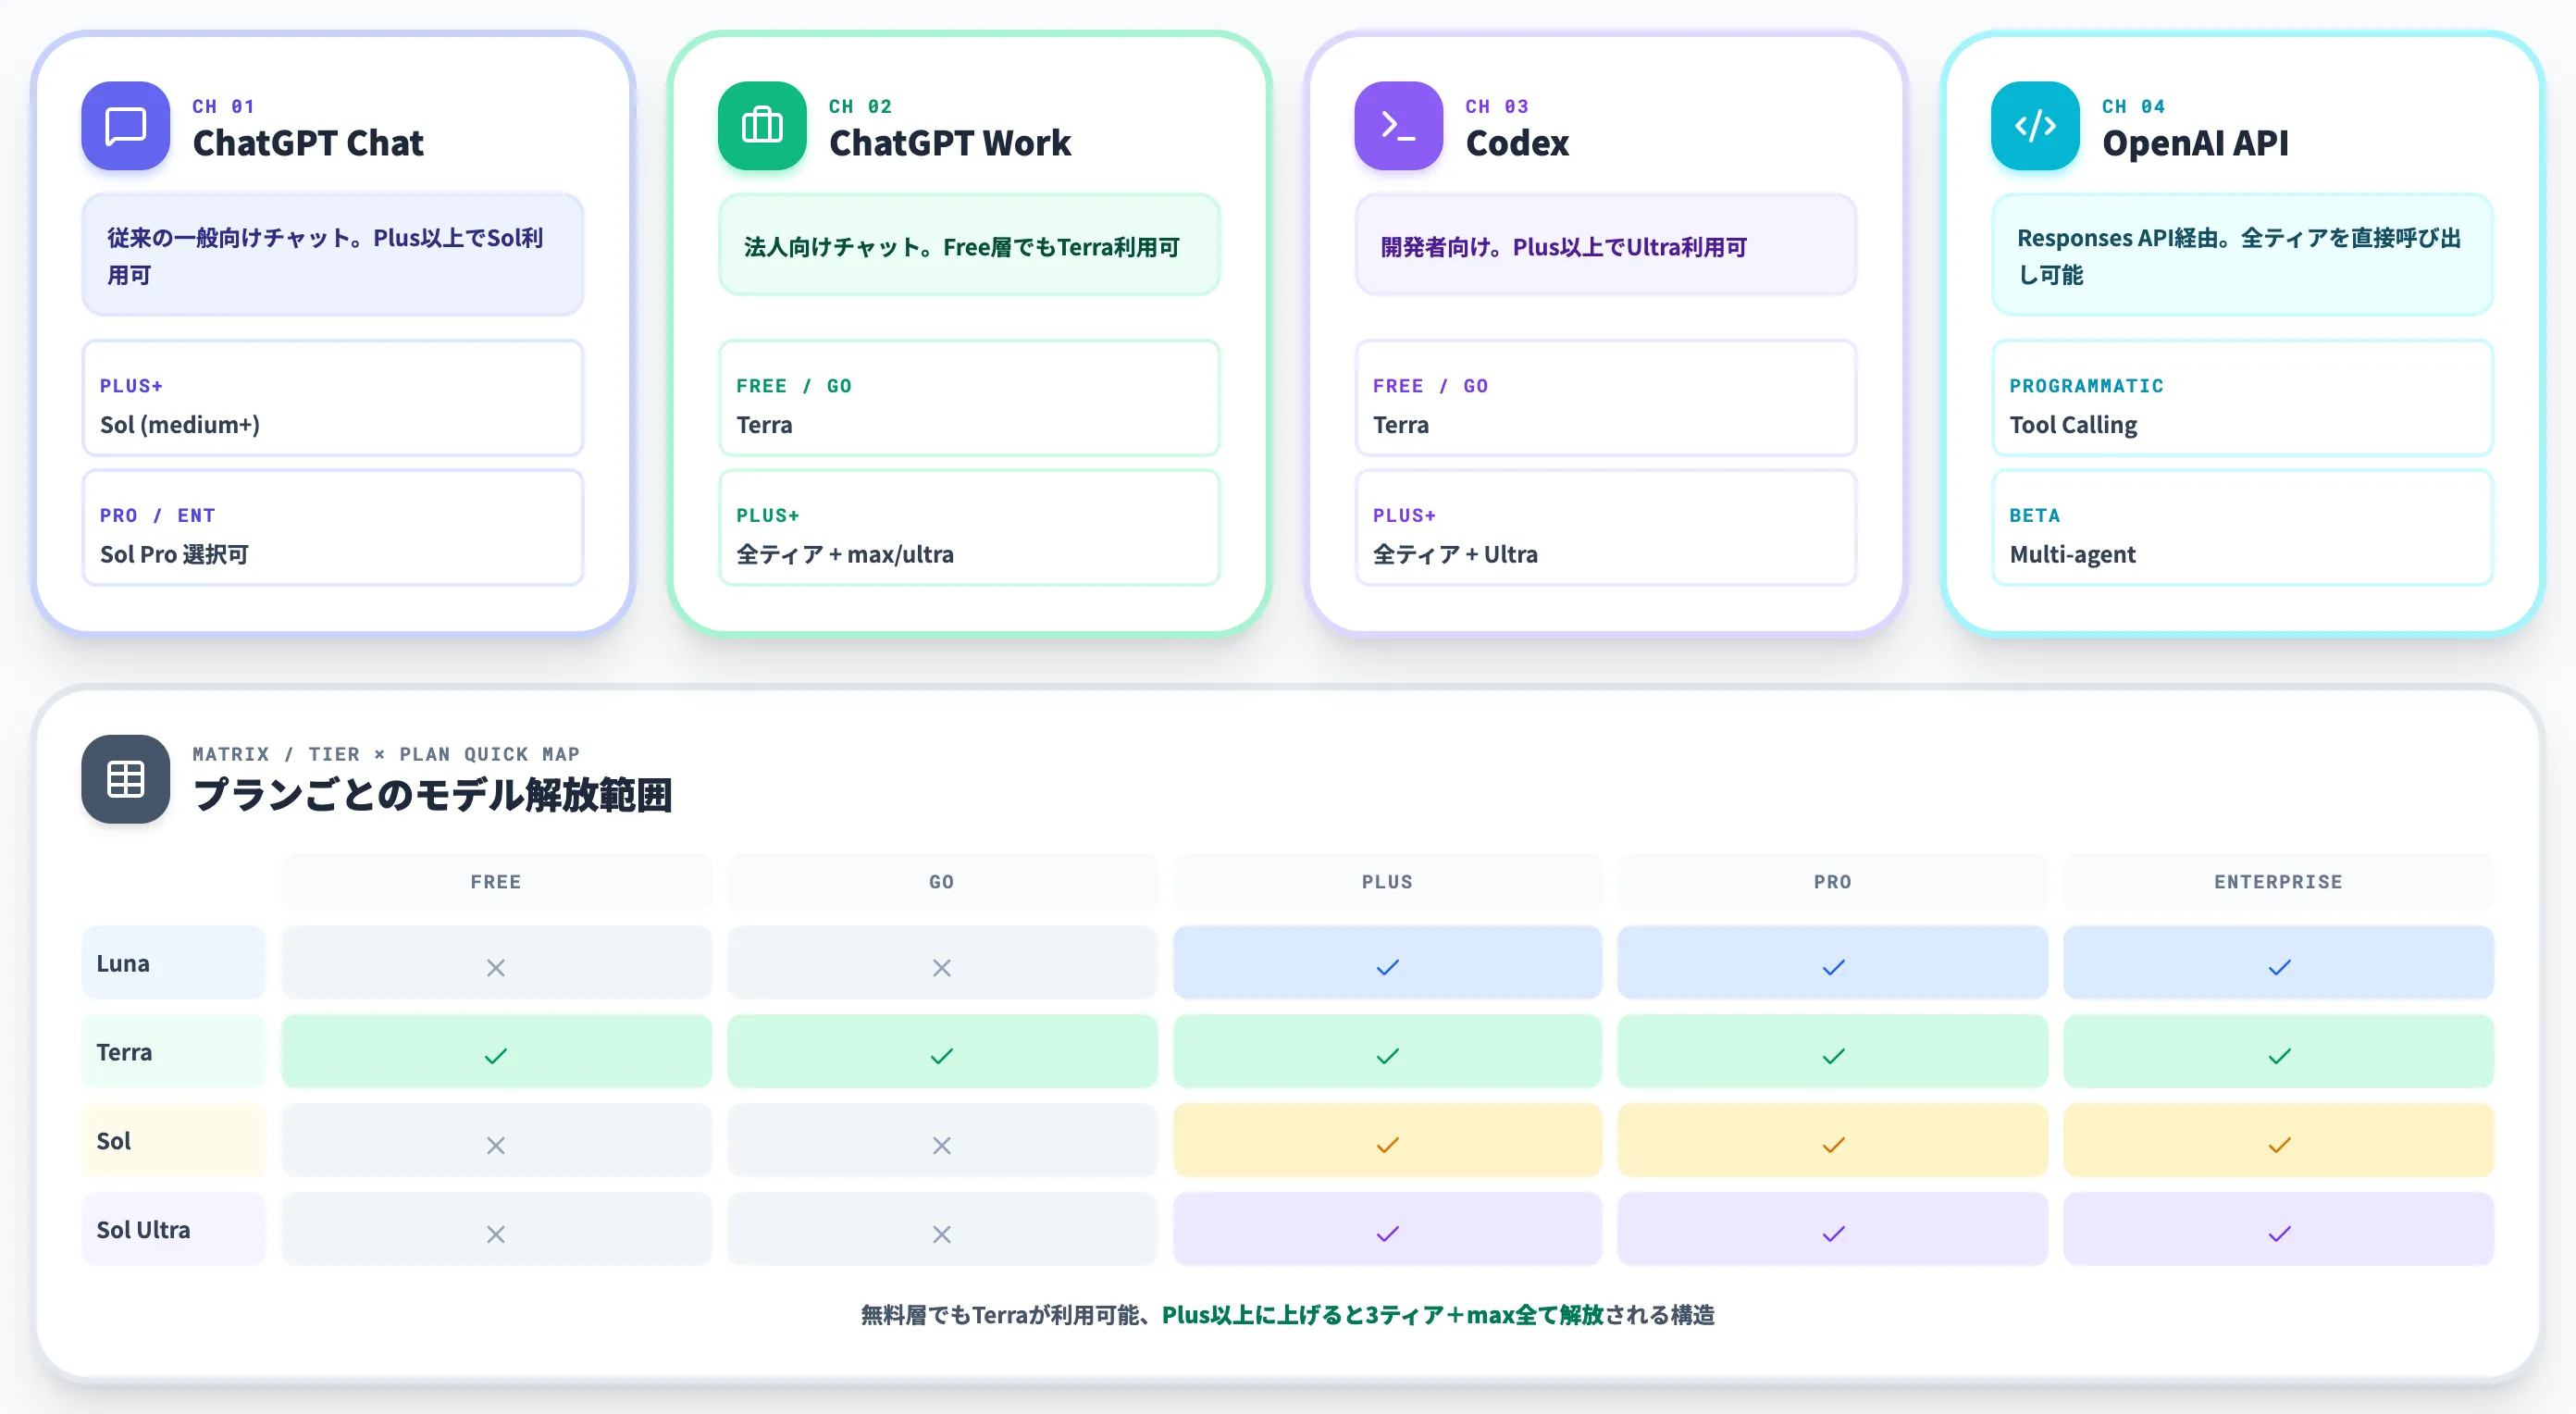Click the Terra checkmark under GO
The height and width of the screenshot is (1414, 2576).
tap(941, 1056)
